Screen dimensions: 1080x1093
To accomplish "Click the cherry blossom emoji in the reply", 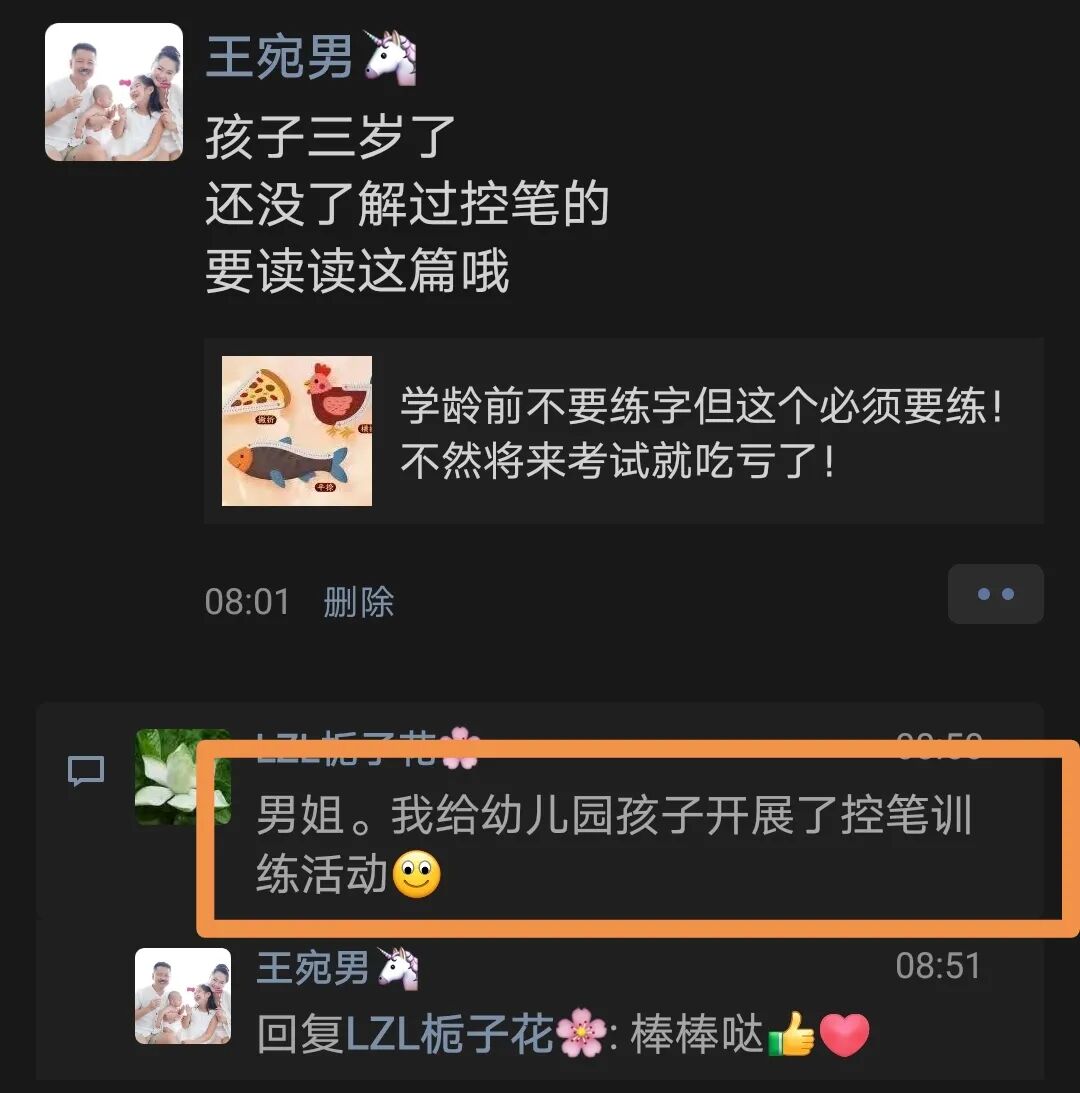I will pos(581,1033).
